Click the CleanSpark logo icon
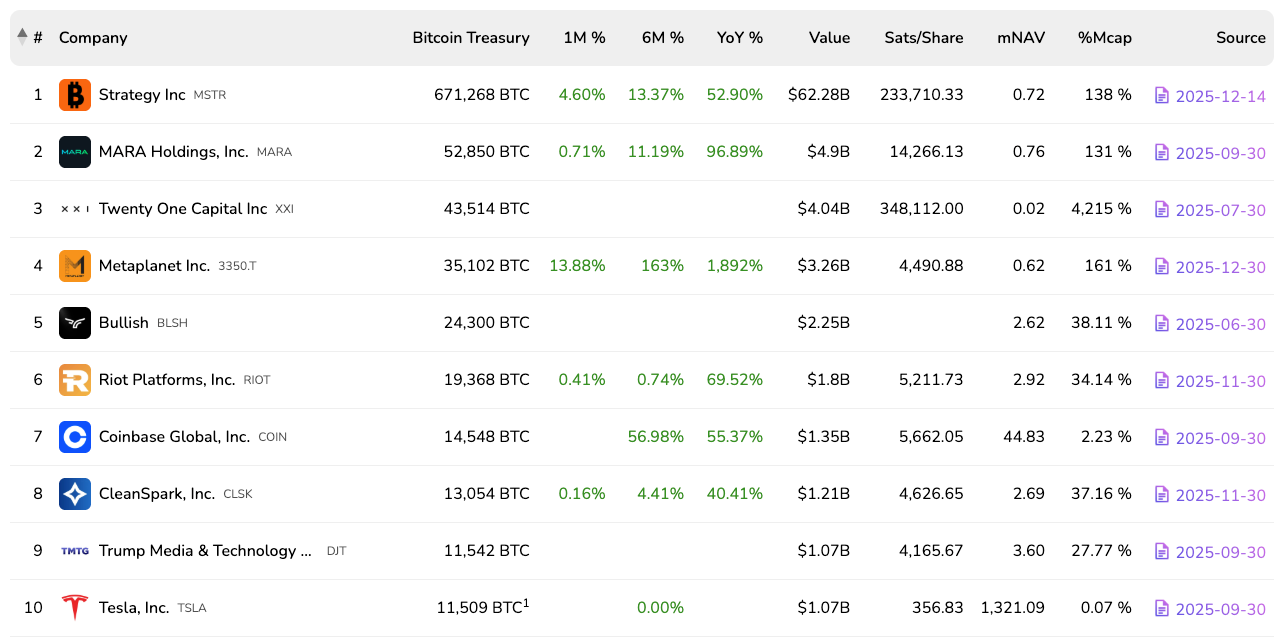 tap(75, 494)
